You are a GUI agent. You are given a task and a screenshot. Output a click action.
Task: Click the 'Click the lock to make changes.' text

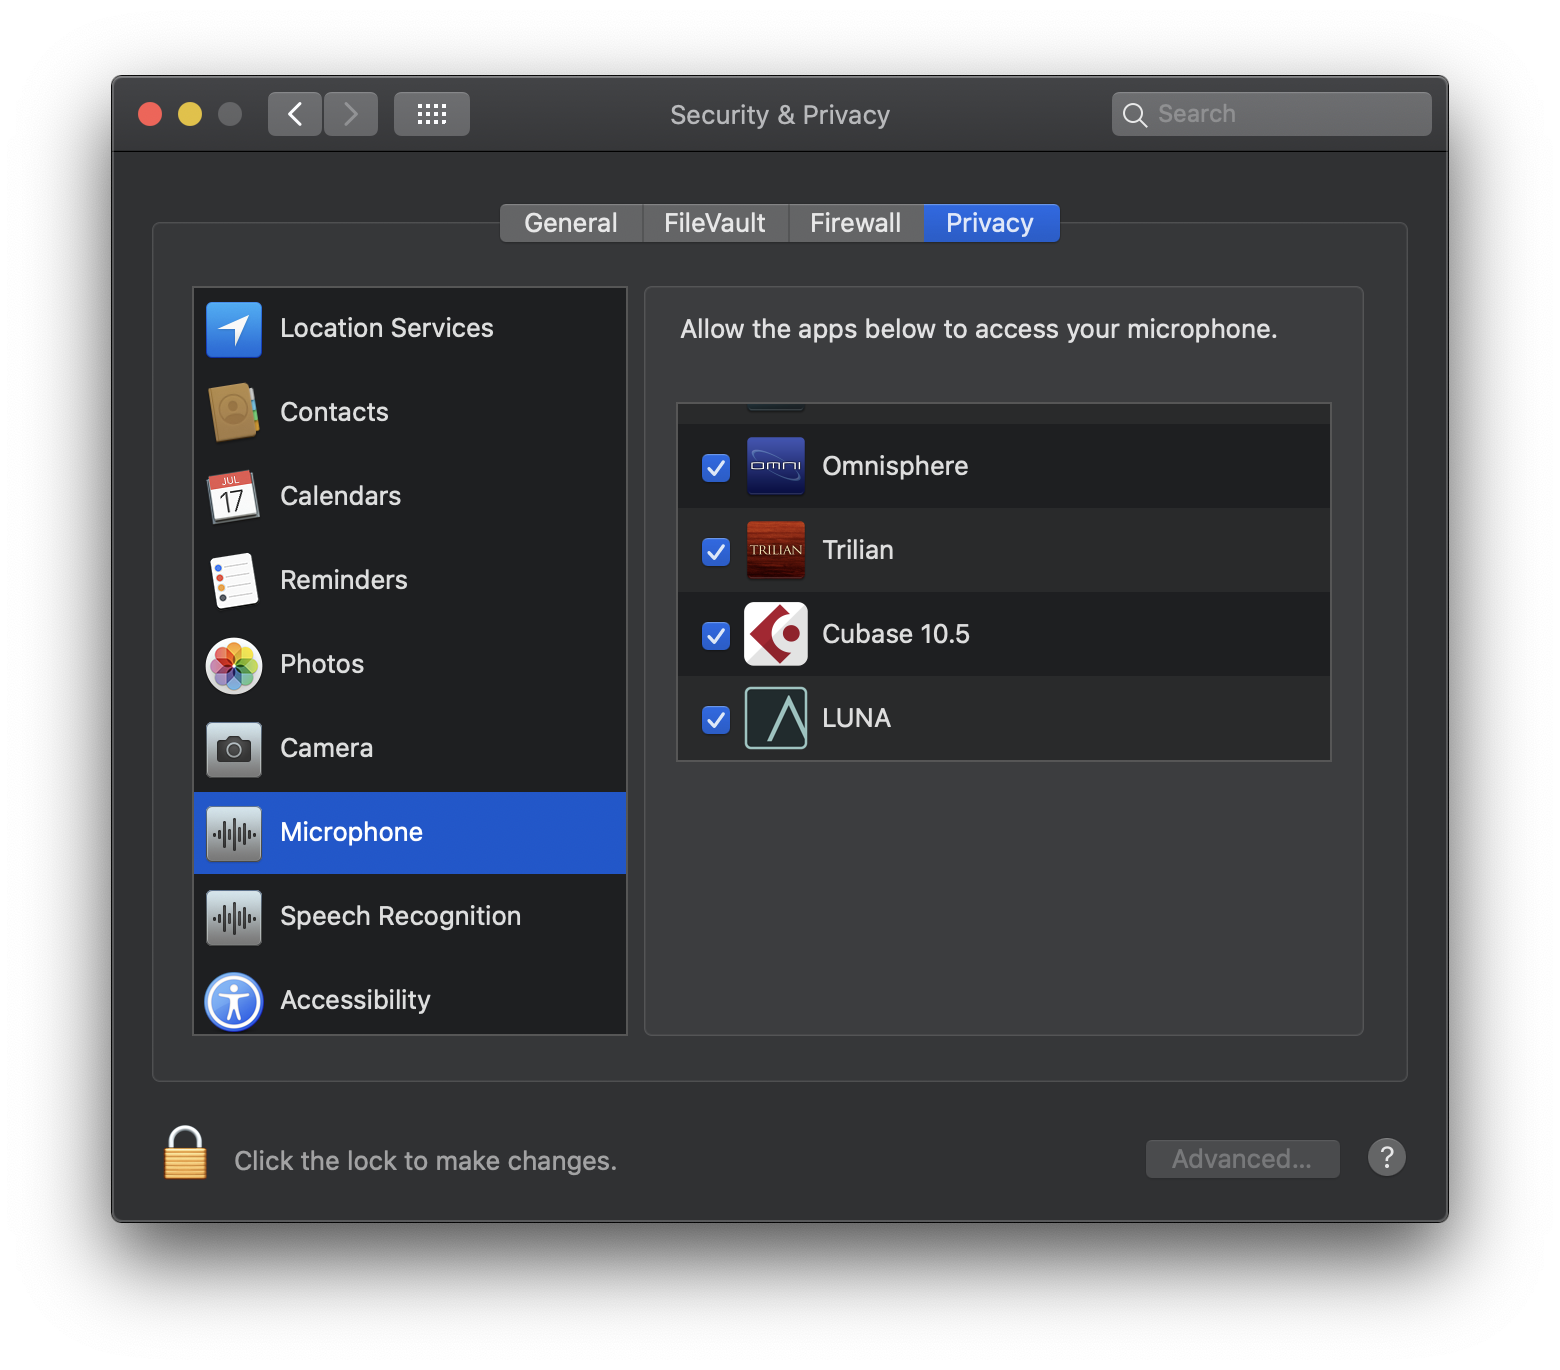(x=426, y=1160)
